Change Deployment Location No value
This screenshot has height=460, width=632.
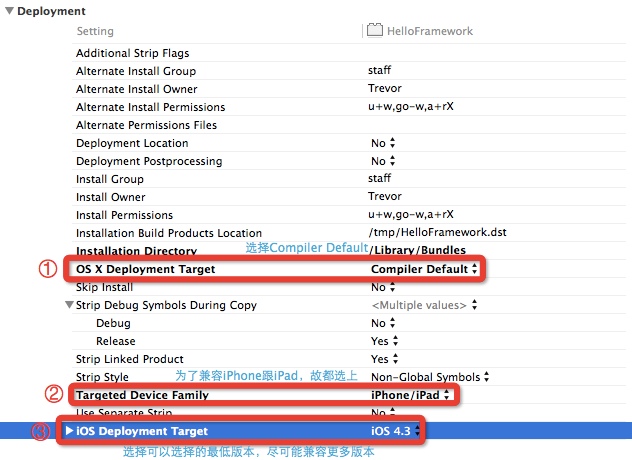point(383,143)
